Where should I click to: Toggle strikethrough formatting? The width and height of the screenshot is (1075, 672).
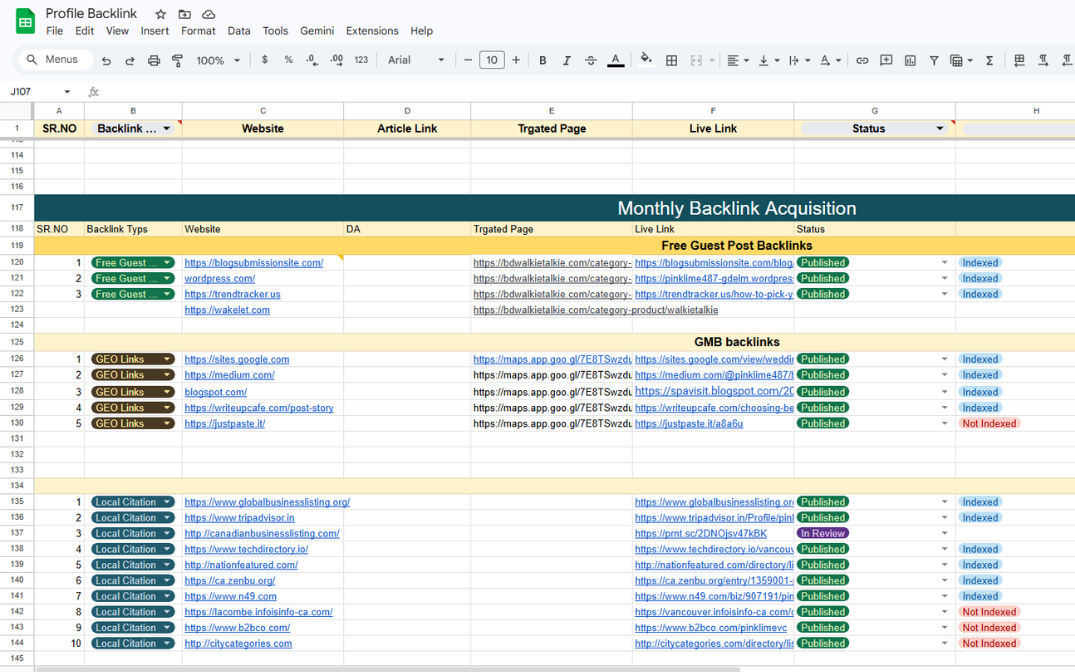(x=591, y=61)
